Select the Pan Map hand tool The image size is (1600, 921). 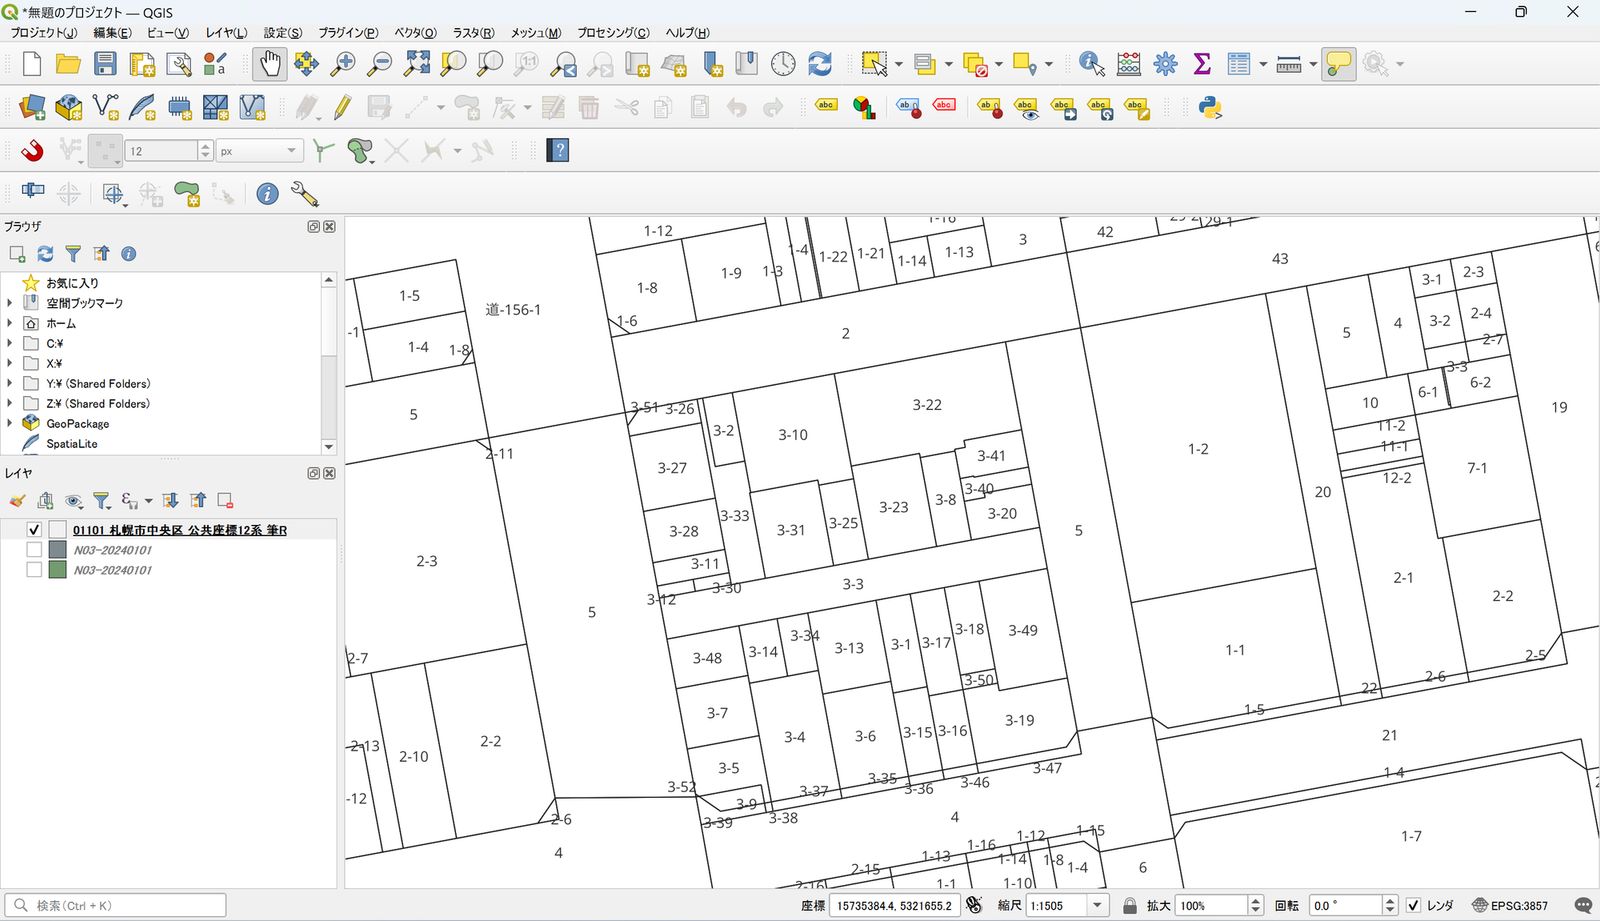pos(269,64)
